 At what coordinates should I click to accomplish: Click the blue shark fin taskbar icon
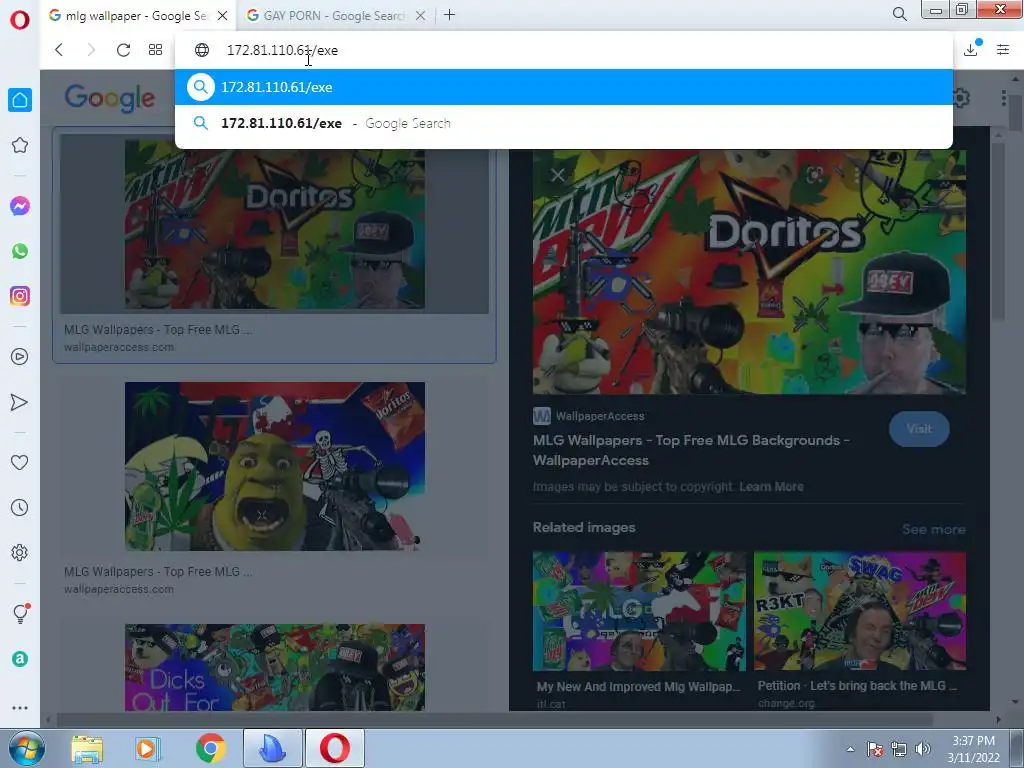tap(273, 748)
